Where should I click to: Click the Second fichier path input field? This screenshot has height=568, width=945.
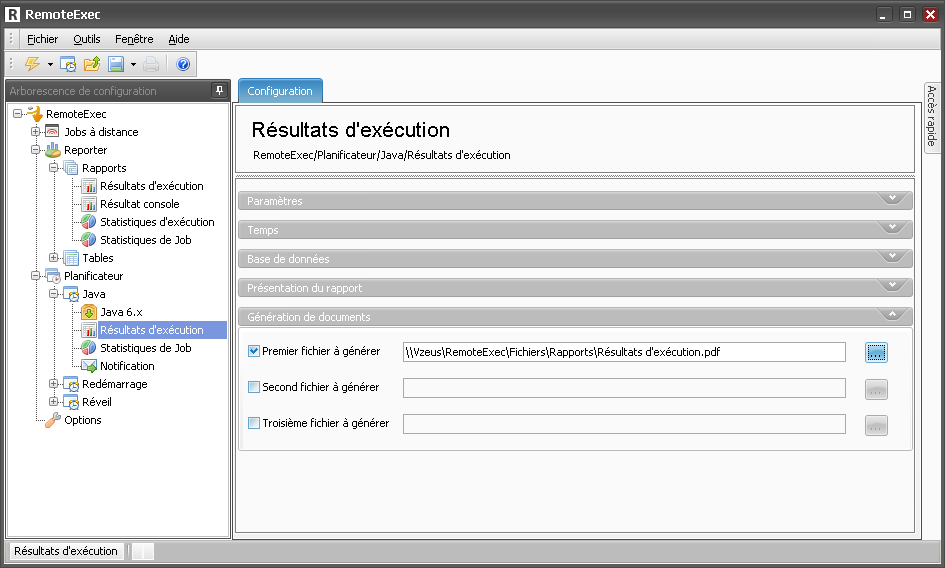click(x=624, y=388)
